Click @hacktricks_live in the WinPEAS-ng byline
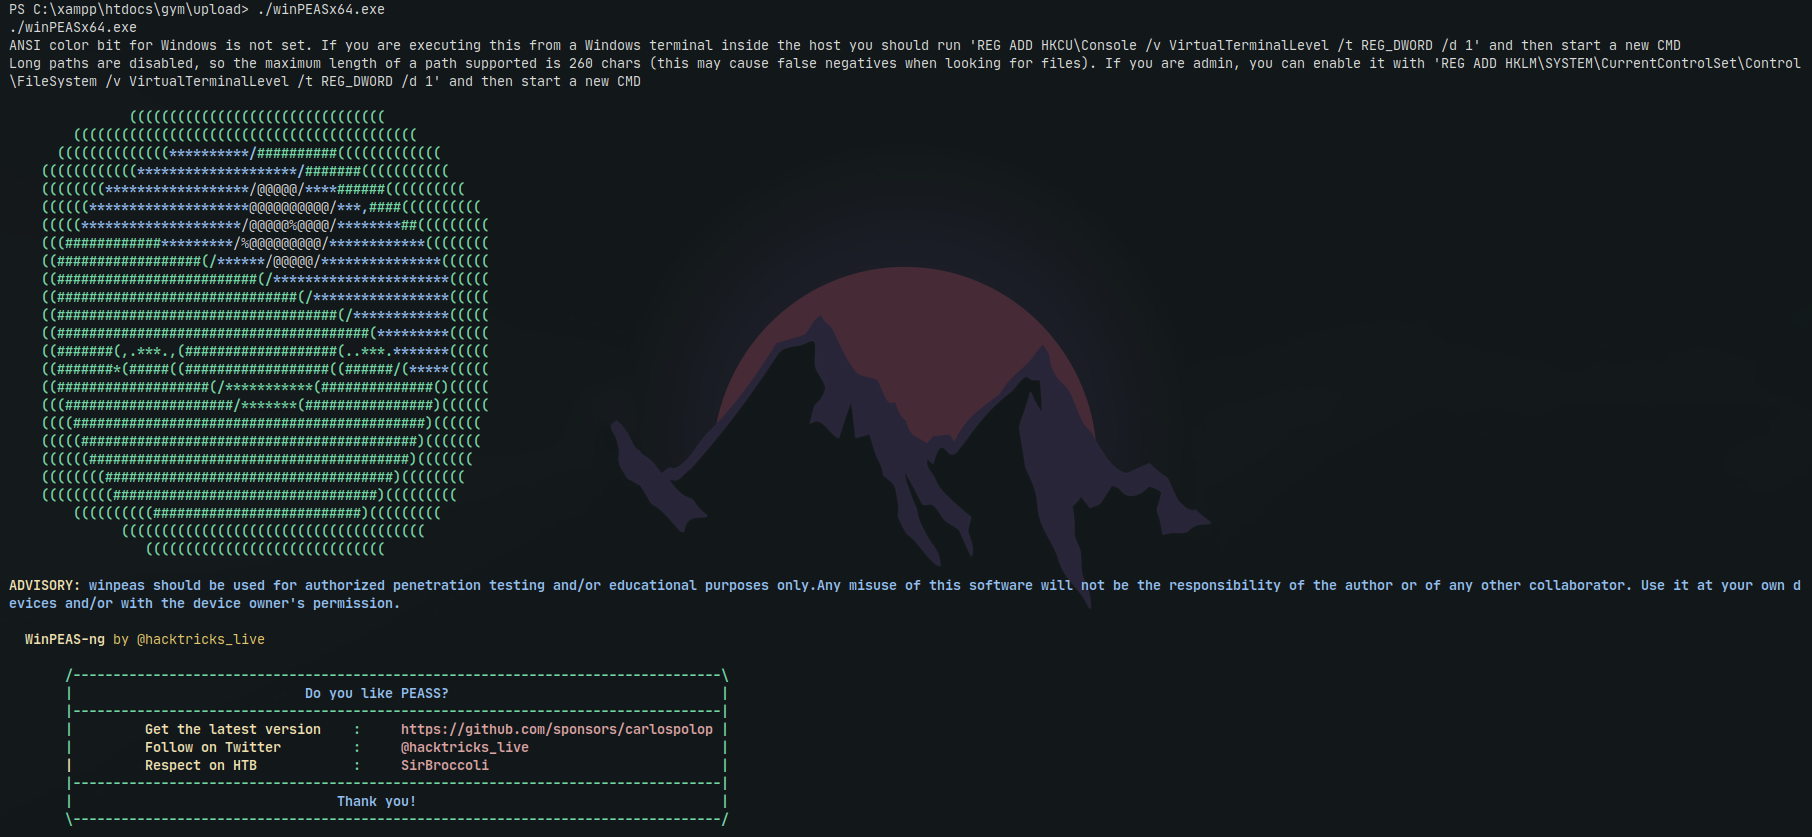The width and height of the screenshot is (1812, 837). pos(200,639)
